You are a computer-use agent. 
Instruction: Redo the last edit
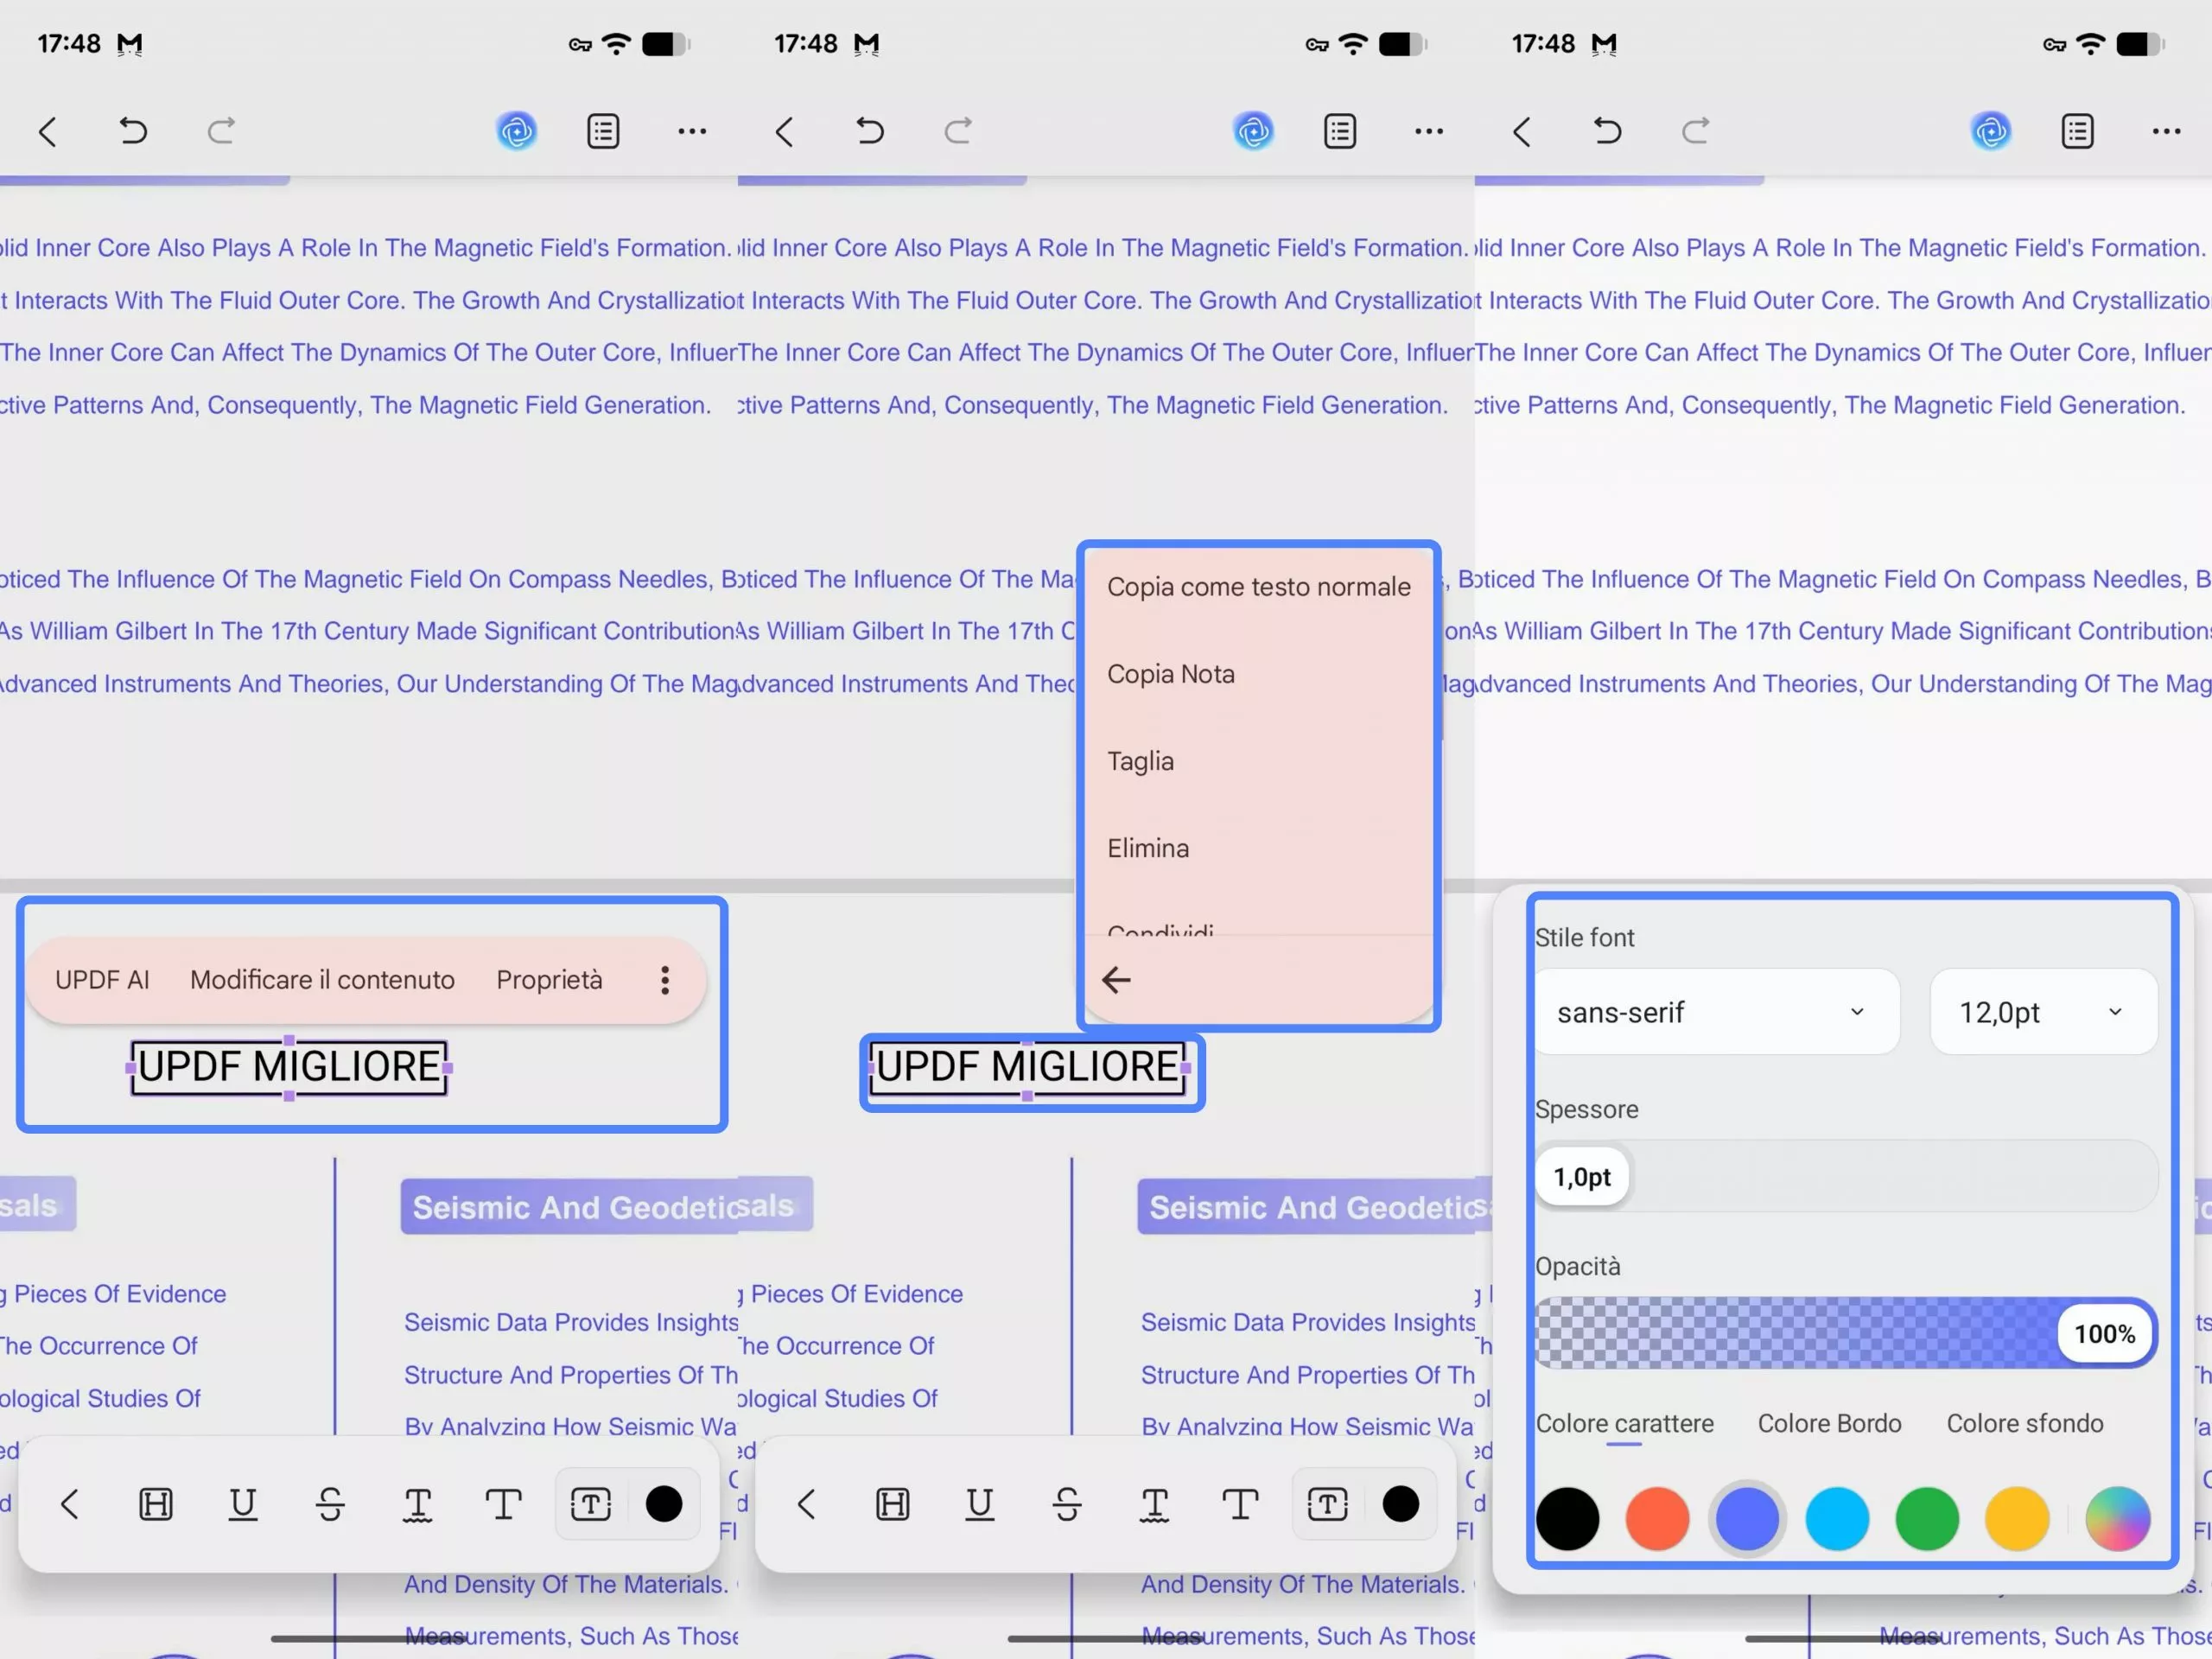pos(222,131)
